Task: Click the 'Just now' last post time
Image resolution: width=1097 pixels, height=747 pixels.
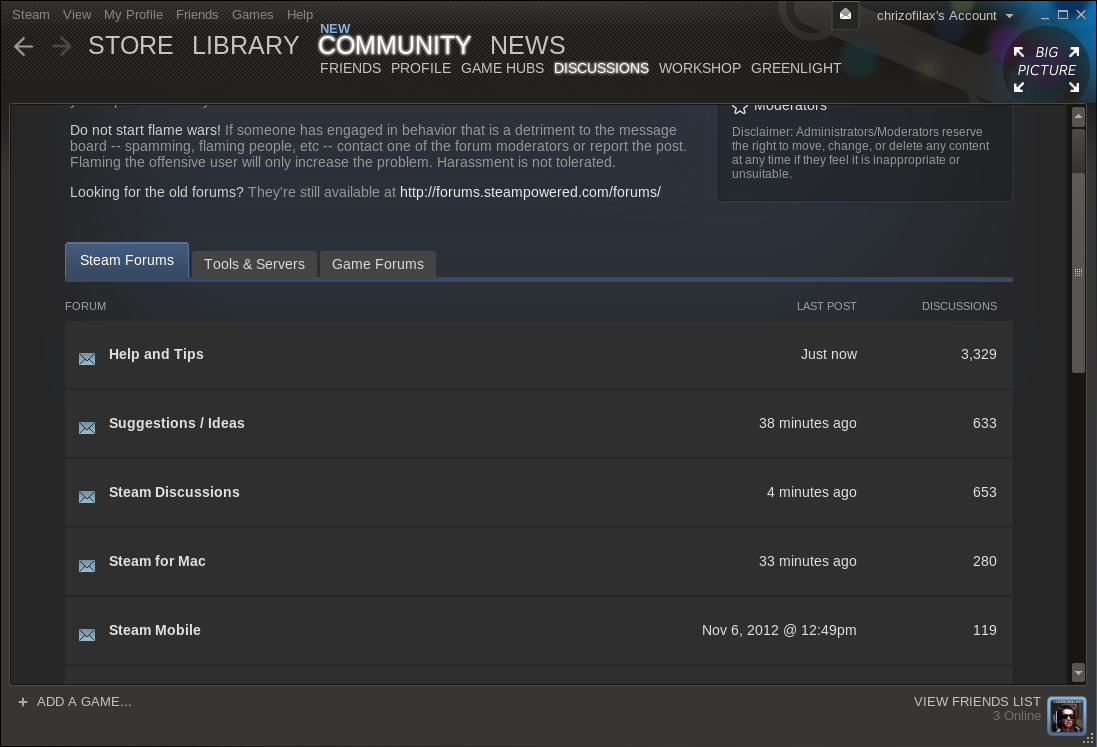Action: click(x=829, y=355)
